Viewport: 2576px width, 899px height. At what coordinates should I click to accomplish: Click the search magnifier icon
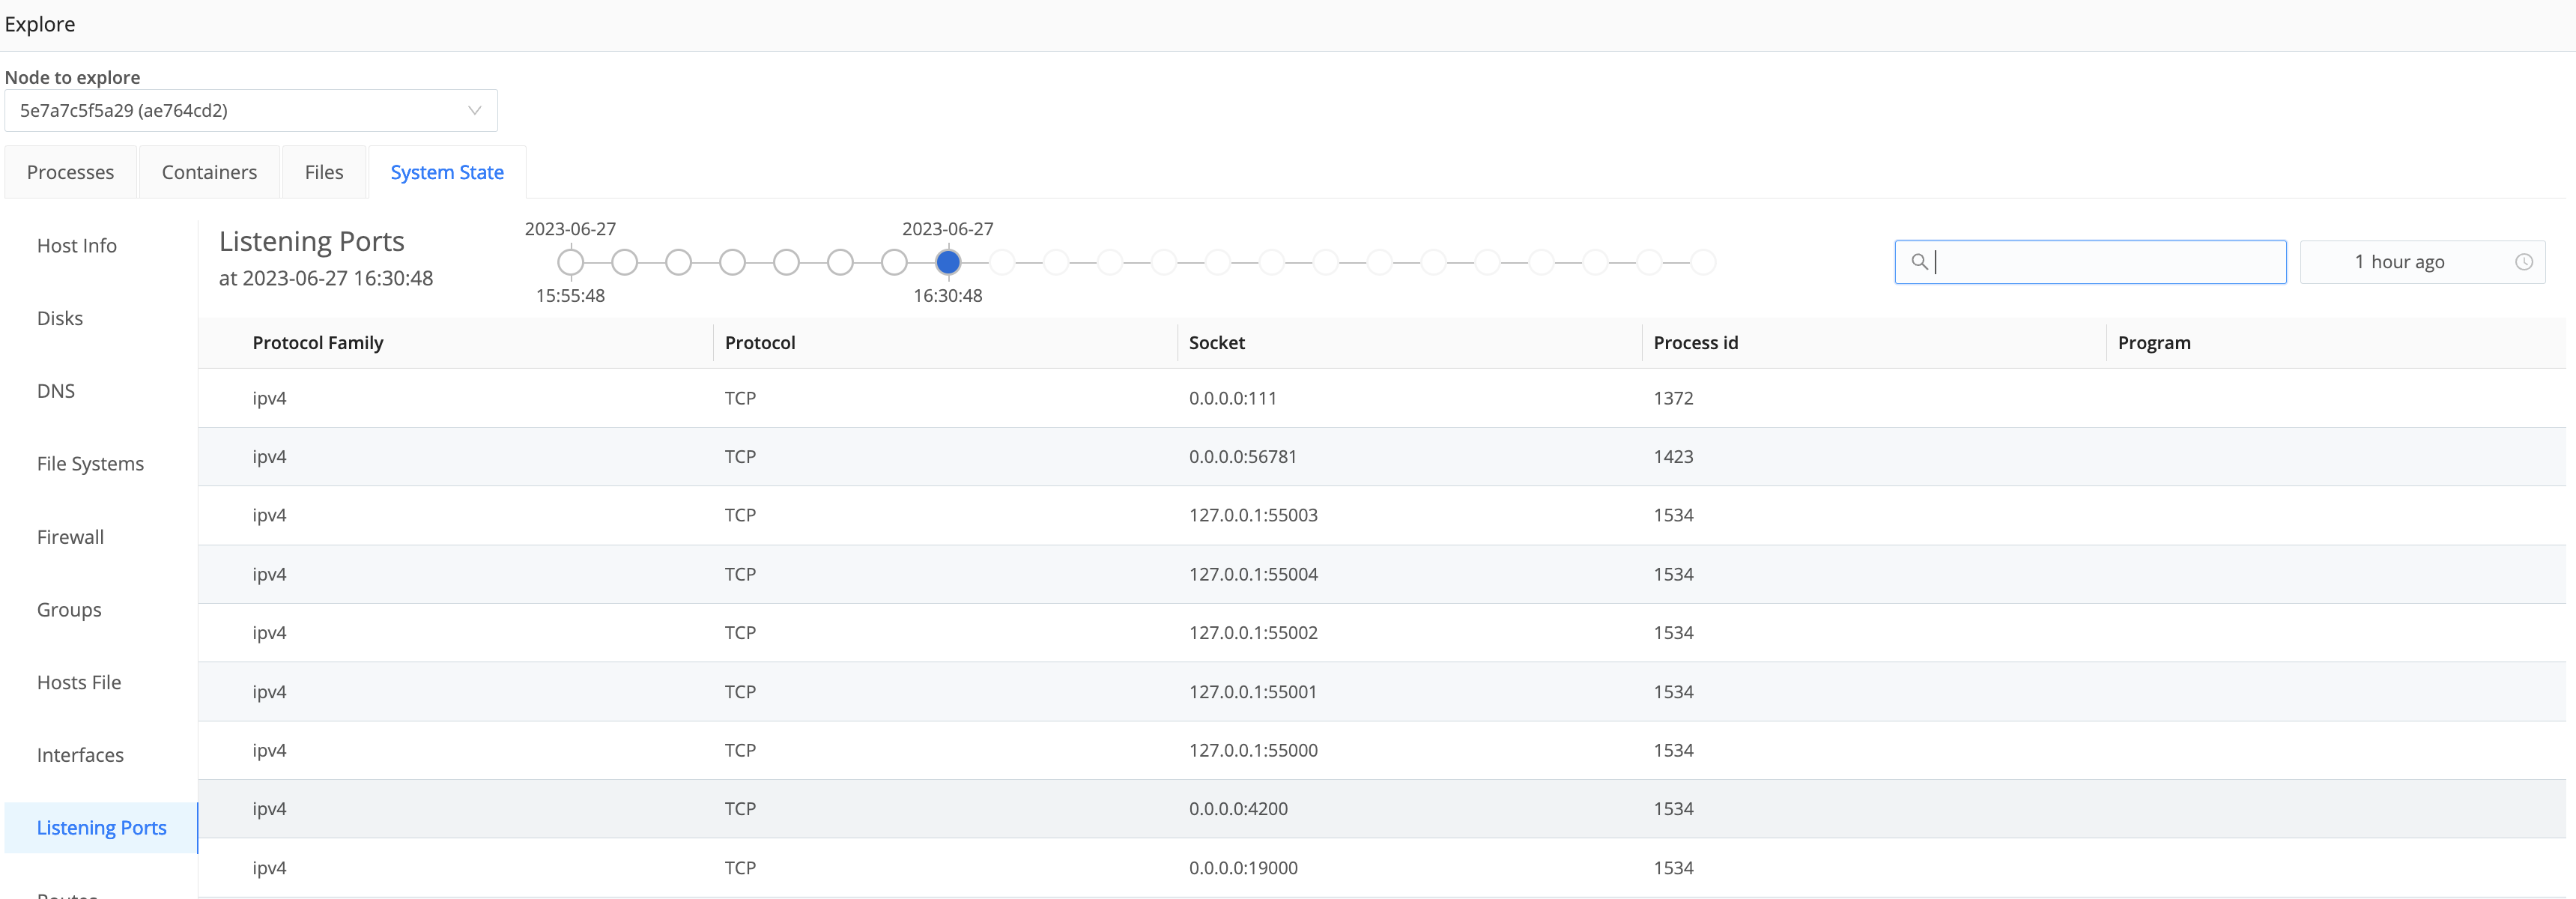coord(1921,262)
